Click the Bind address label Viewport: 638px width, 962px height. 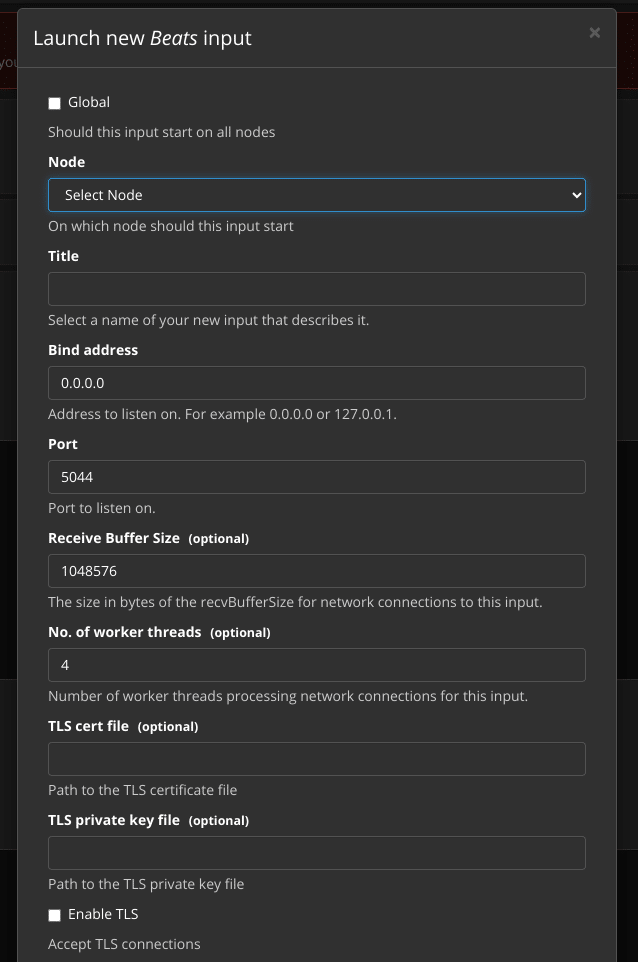click(93, 350)
